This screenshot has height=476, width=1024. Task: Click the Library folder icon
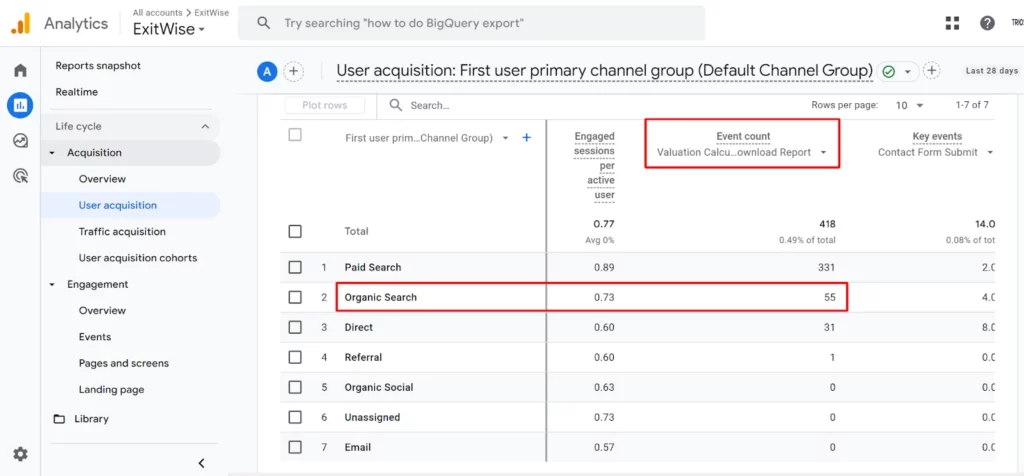(x=59, y=419)
